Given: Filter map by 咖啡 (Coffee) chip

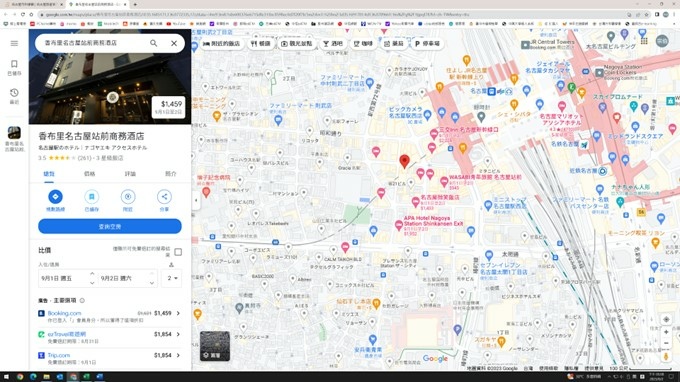Looking at the screenshot, I should [x=363, y=43].
